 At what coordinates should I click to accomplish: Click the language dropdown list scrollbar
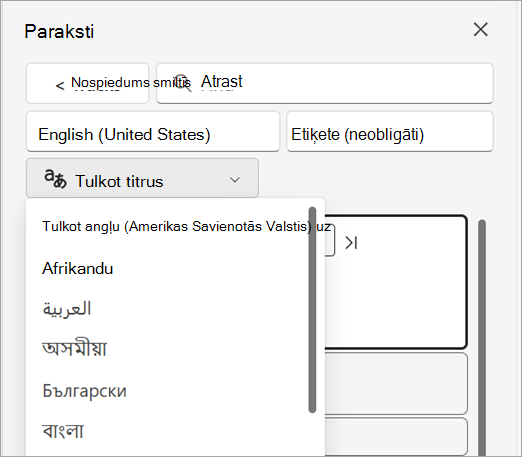tap(312, 310)
